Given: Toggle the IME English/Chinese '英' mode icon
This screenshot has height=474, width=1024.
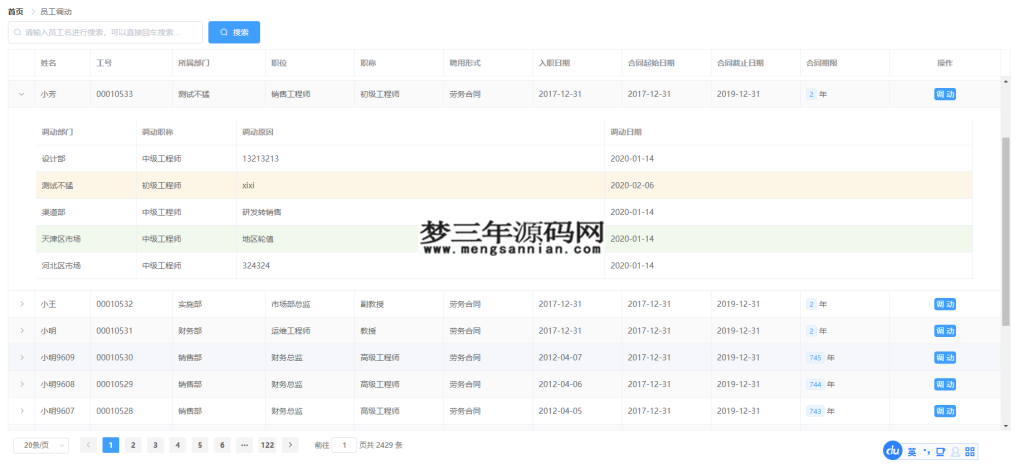Looking at the screenshot, I should tap(912, 452).
